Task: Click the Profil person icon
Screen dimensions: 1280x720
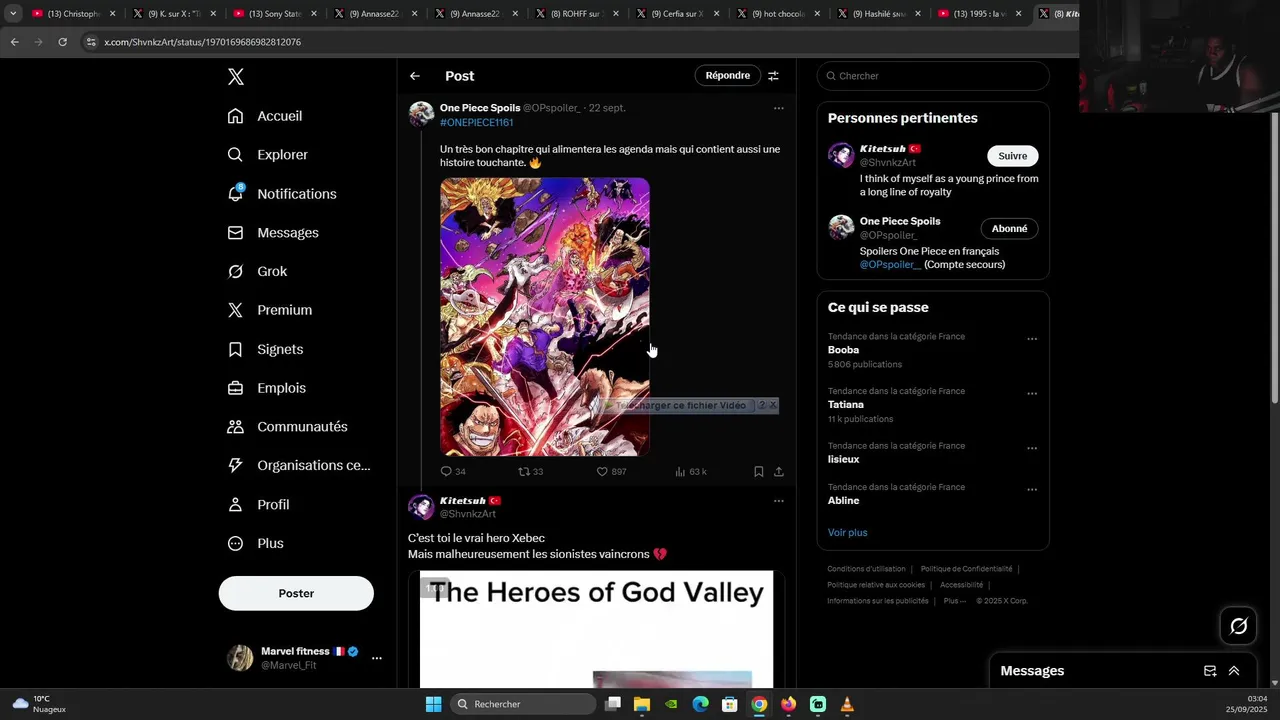Action: point(235,505)
